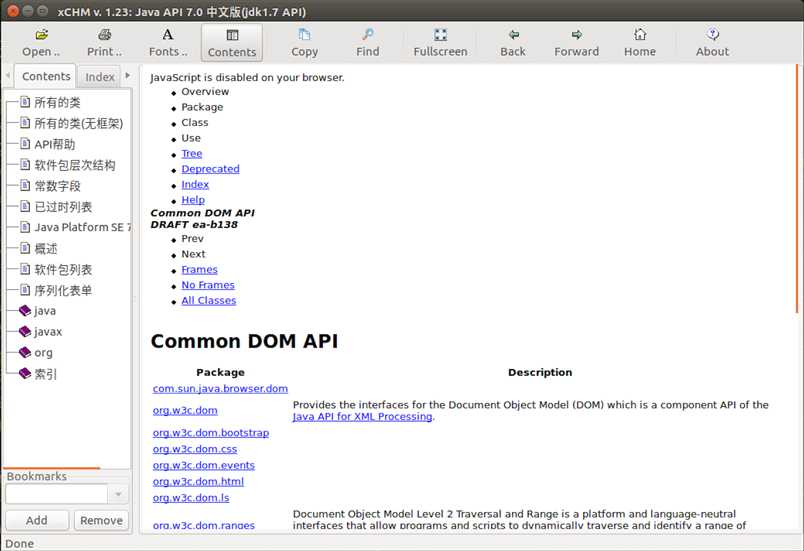Follow the Tree link

(x=192, y=153)
